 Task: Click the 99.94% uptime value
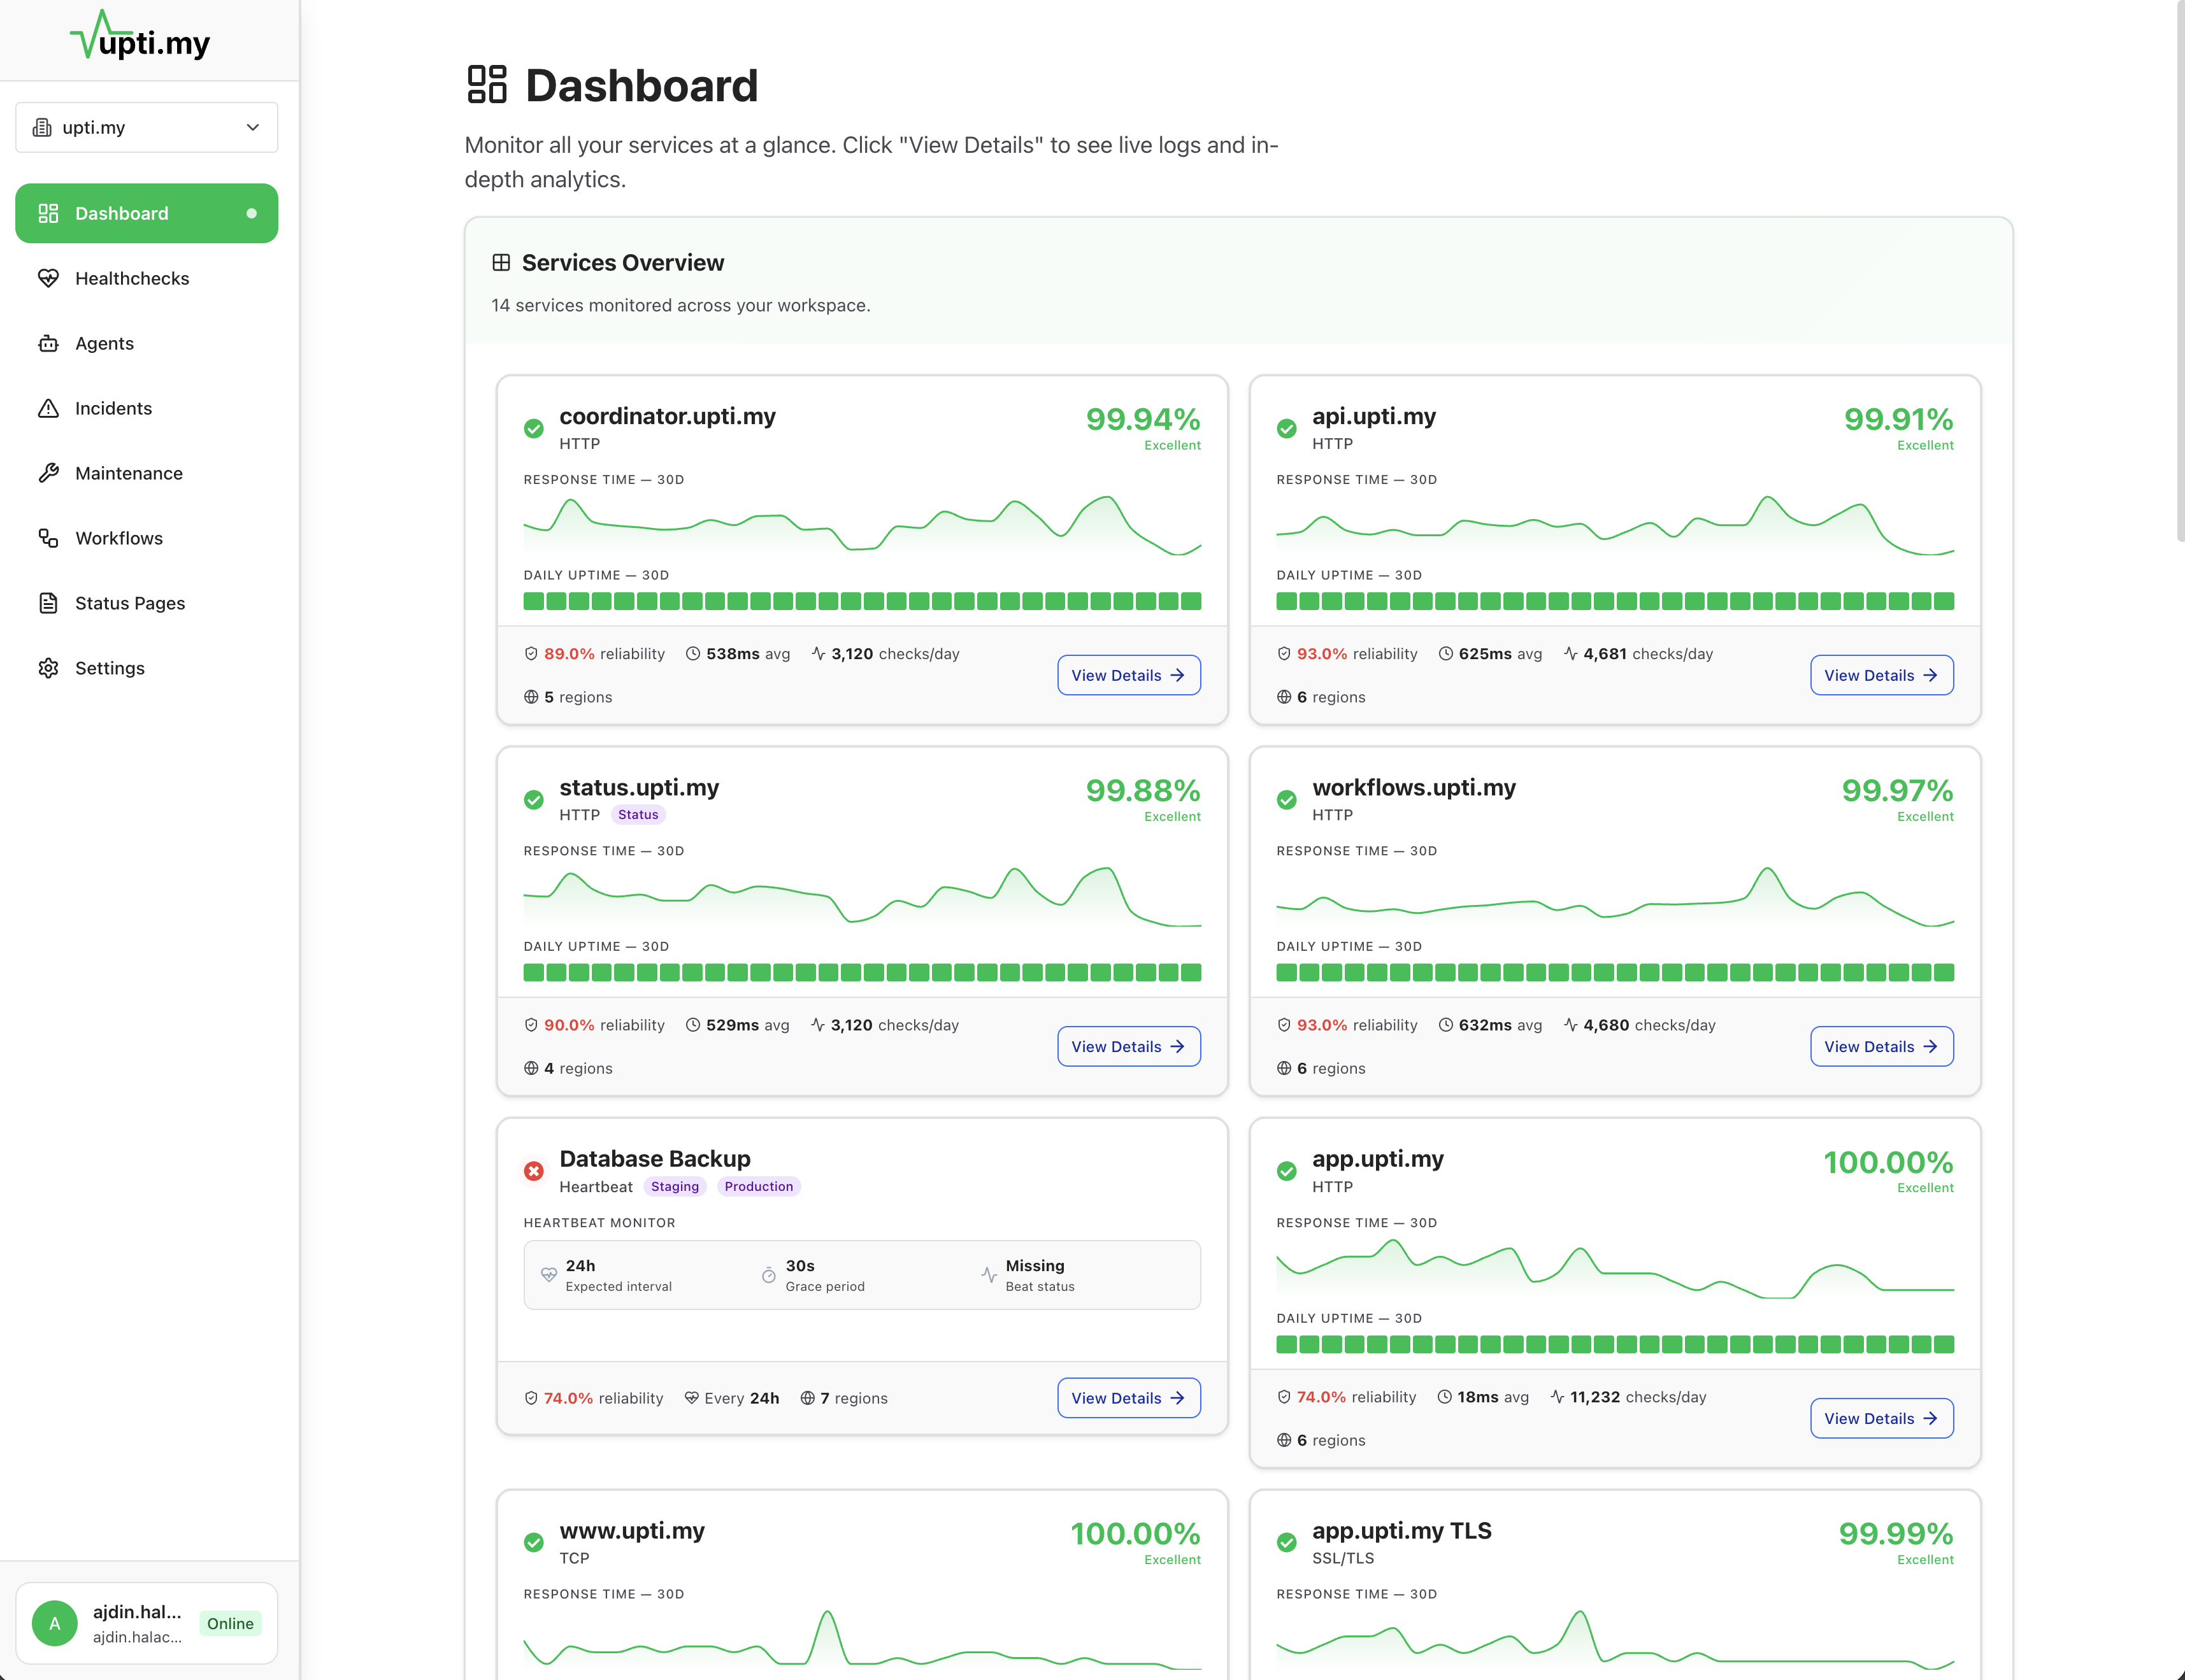[x=1143, y=419]
